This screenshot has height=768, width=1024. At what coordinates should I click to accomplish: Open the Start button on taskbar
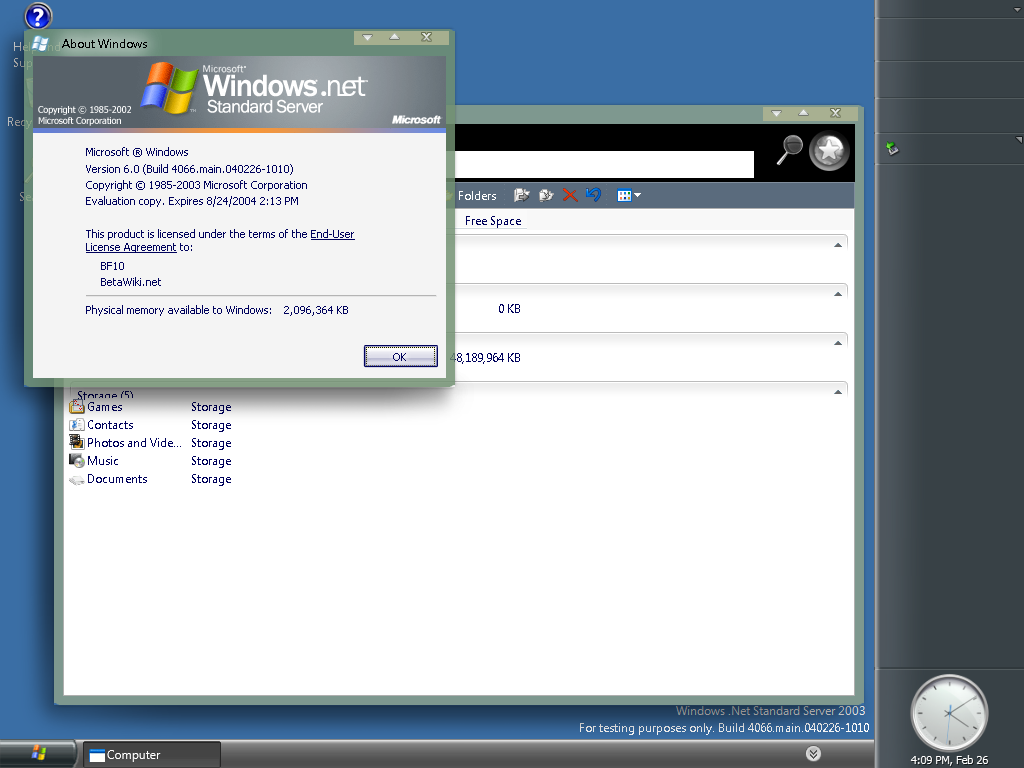[x=38, y=754]
